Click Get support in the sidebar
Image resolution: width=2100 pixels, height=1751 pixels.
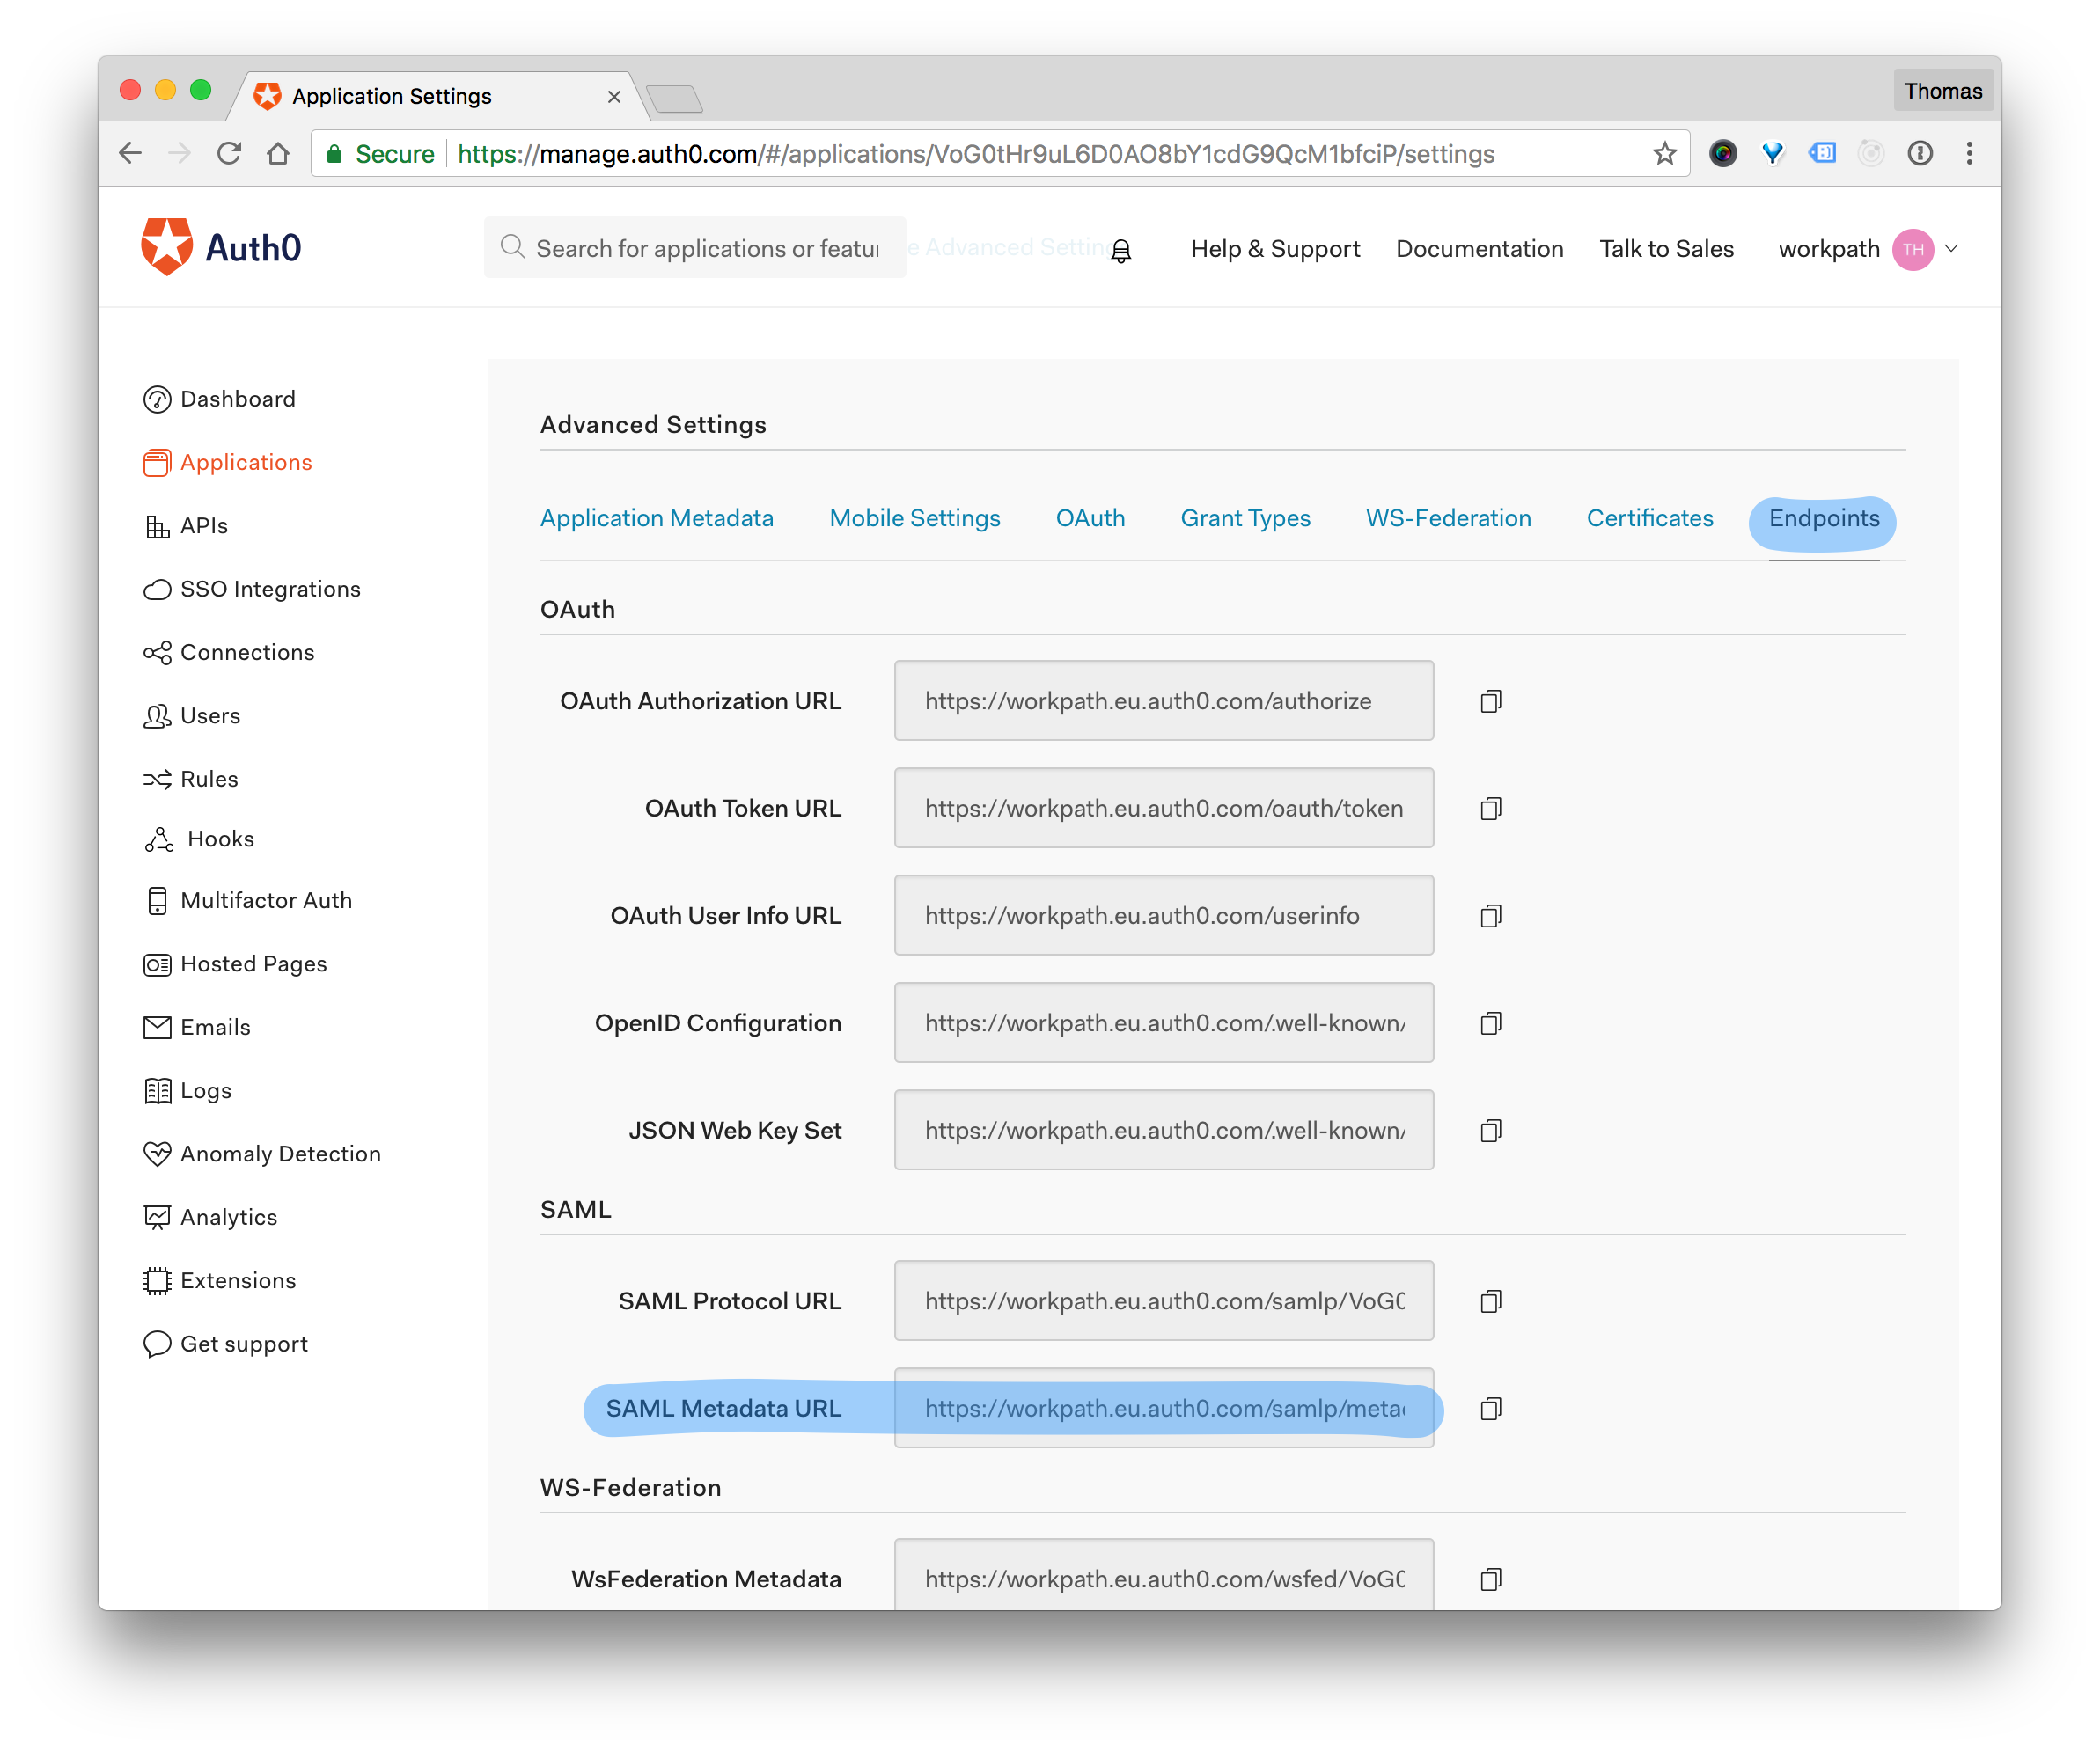[226, 1344]
